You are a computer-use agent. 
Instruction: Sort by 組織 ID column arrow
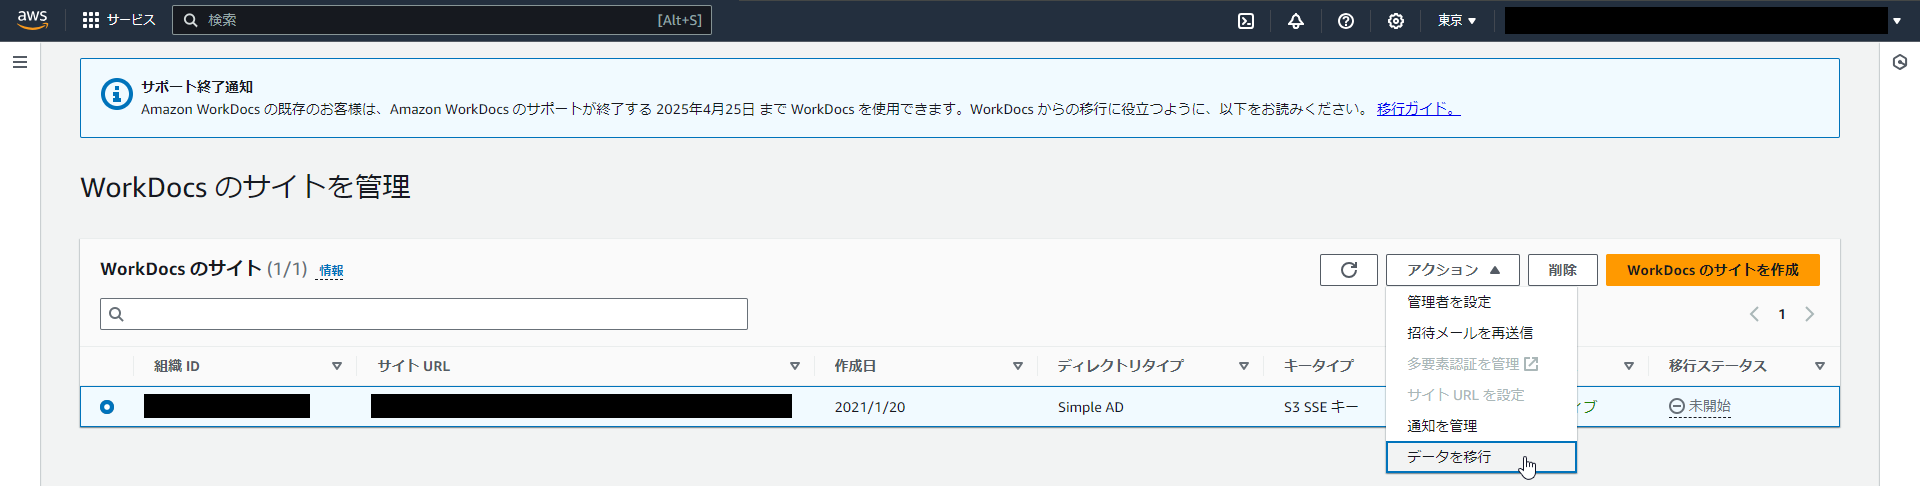point(337,366)
